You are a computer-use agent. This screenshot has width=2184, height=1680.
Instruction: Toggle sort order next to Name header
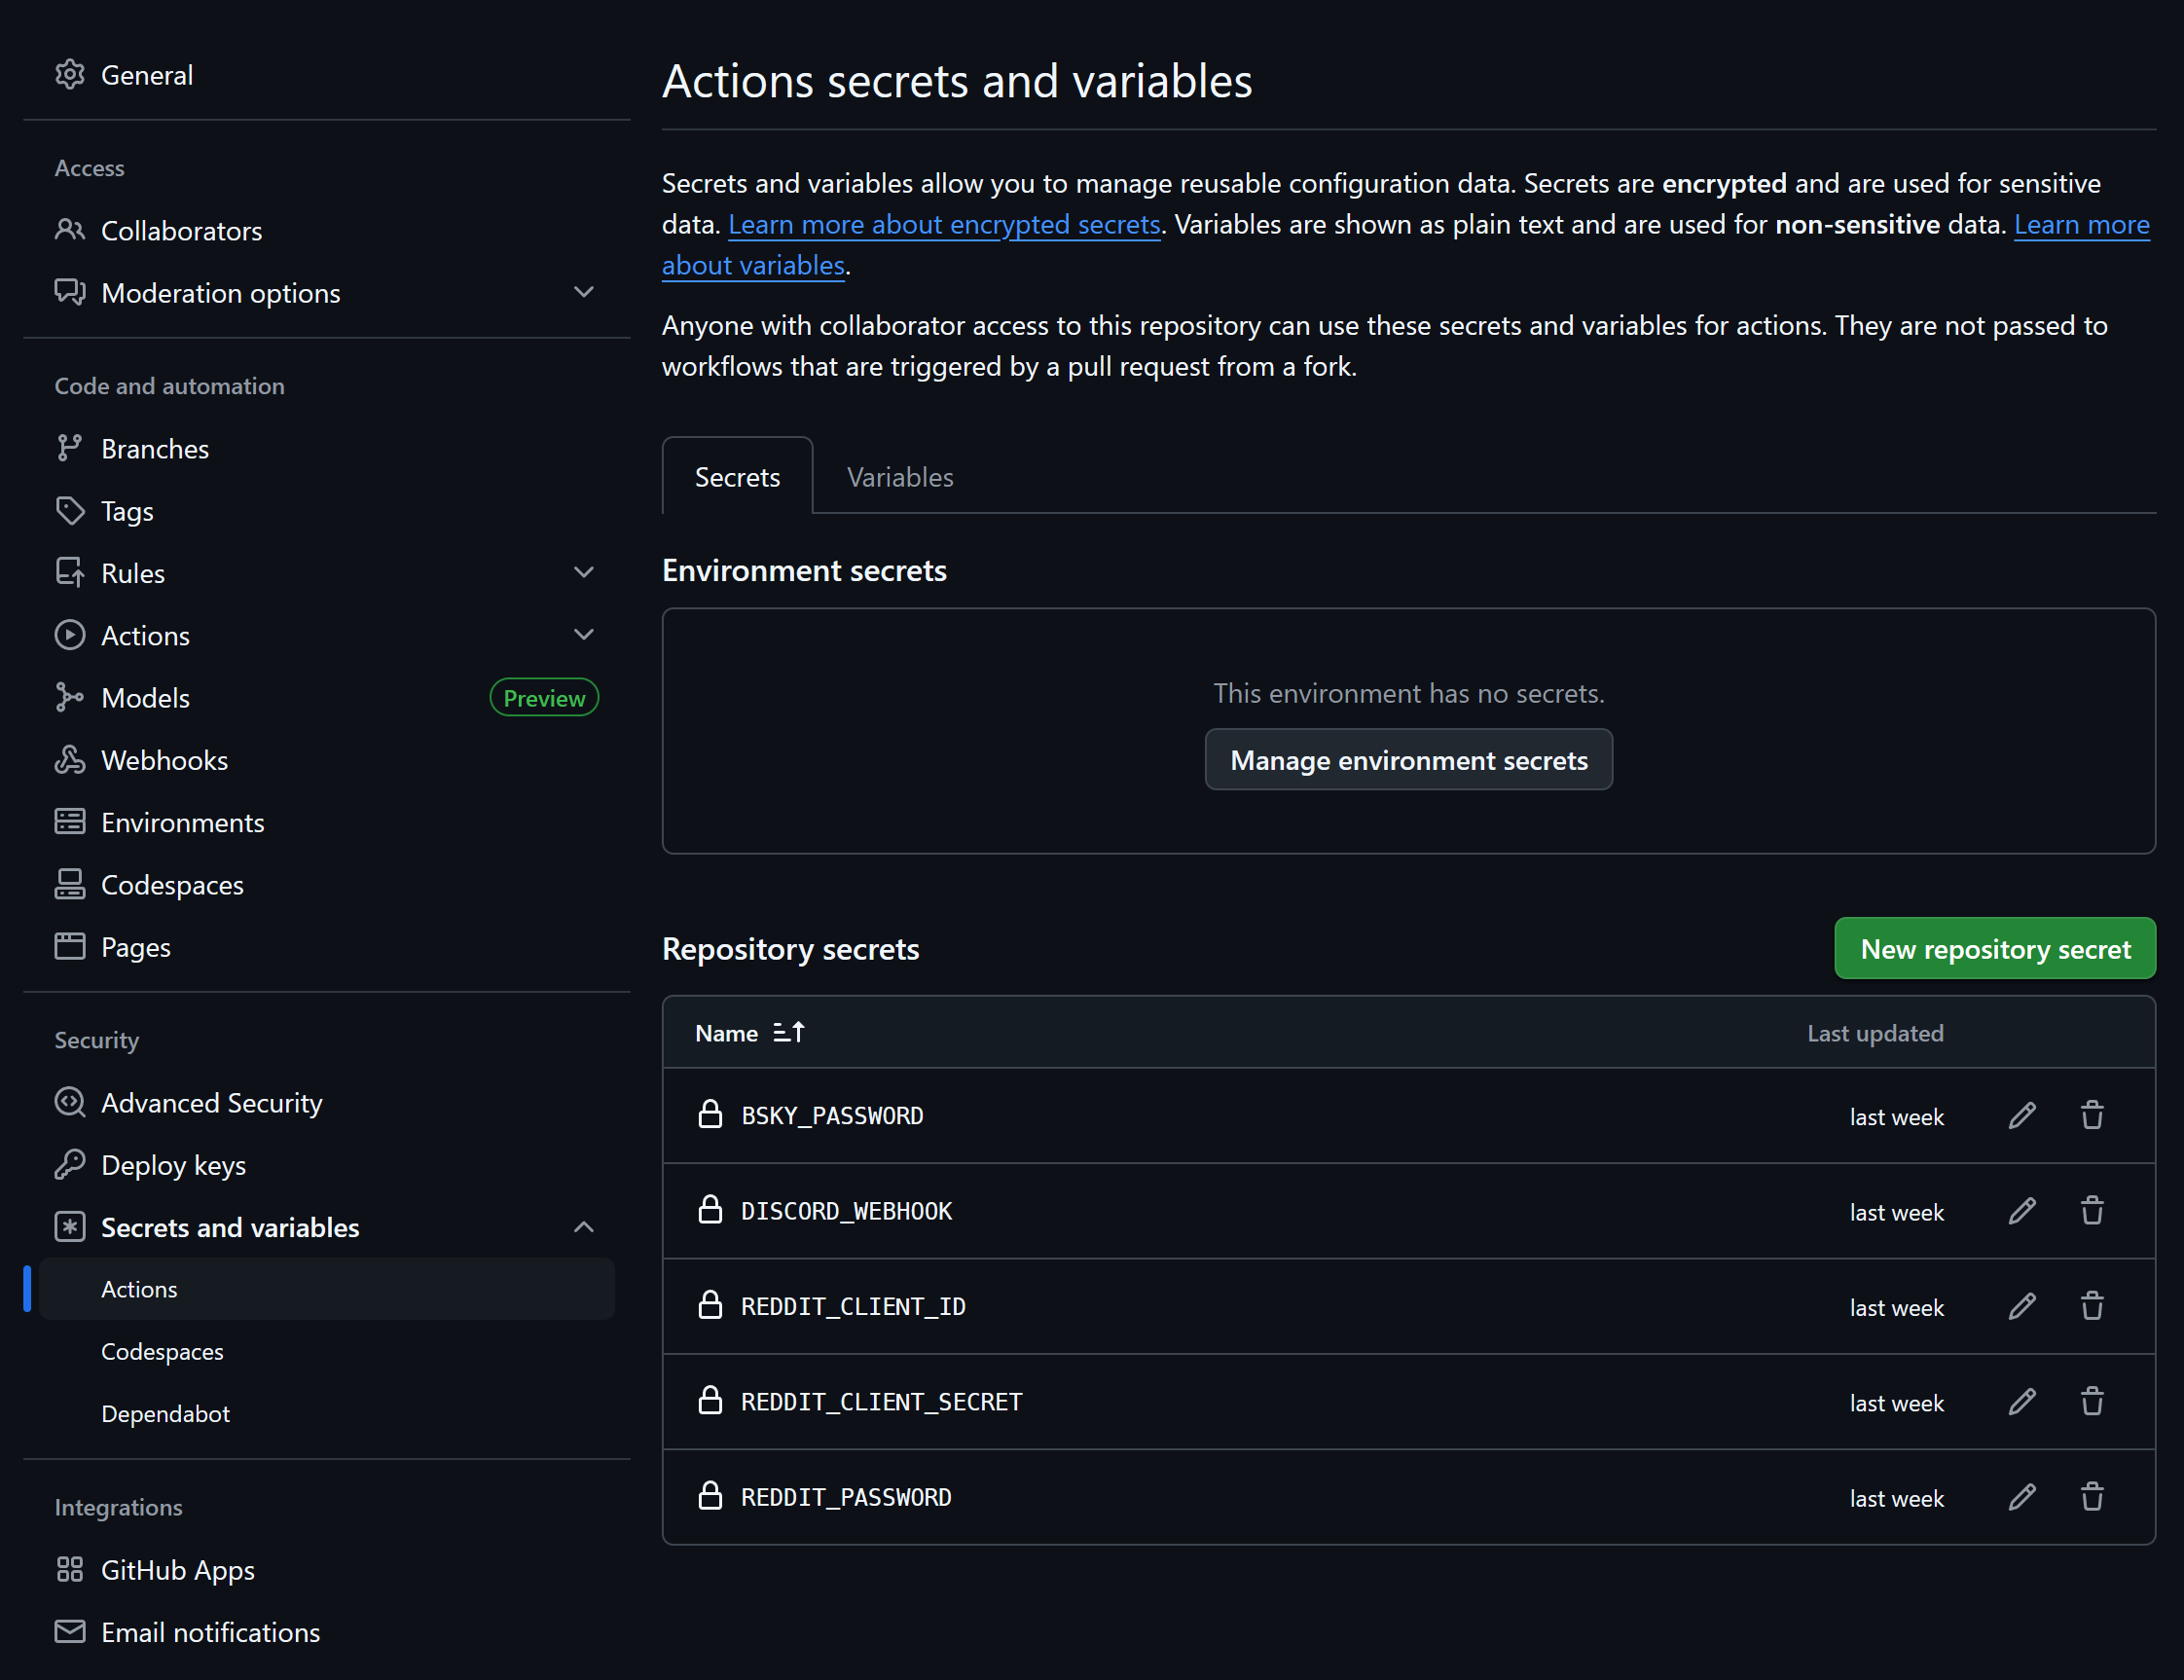tap(789, 1033)
